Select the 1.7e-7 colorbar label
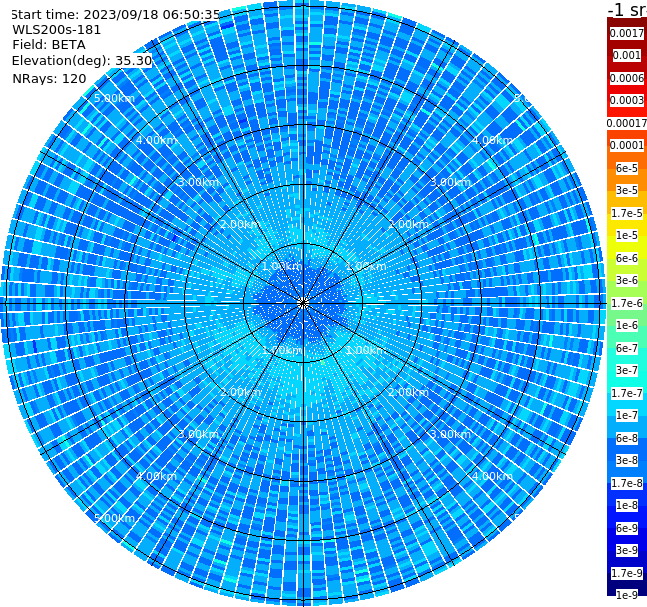 [627, 393]
